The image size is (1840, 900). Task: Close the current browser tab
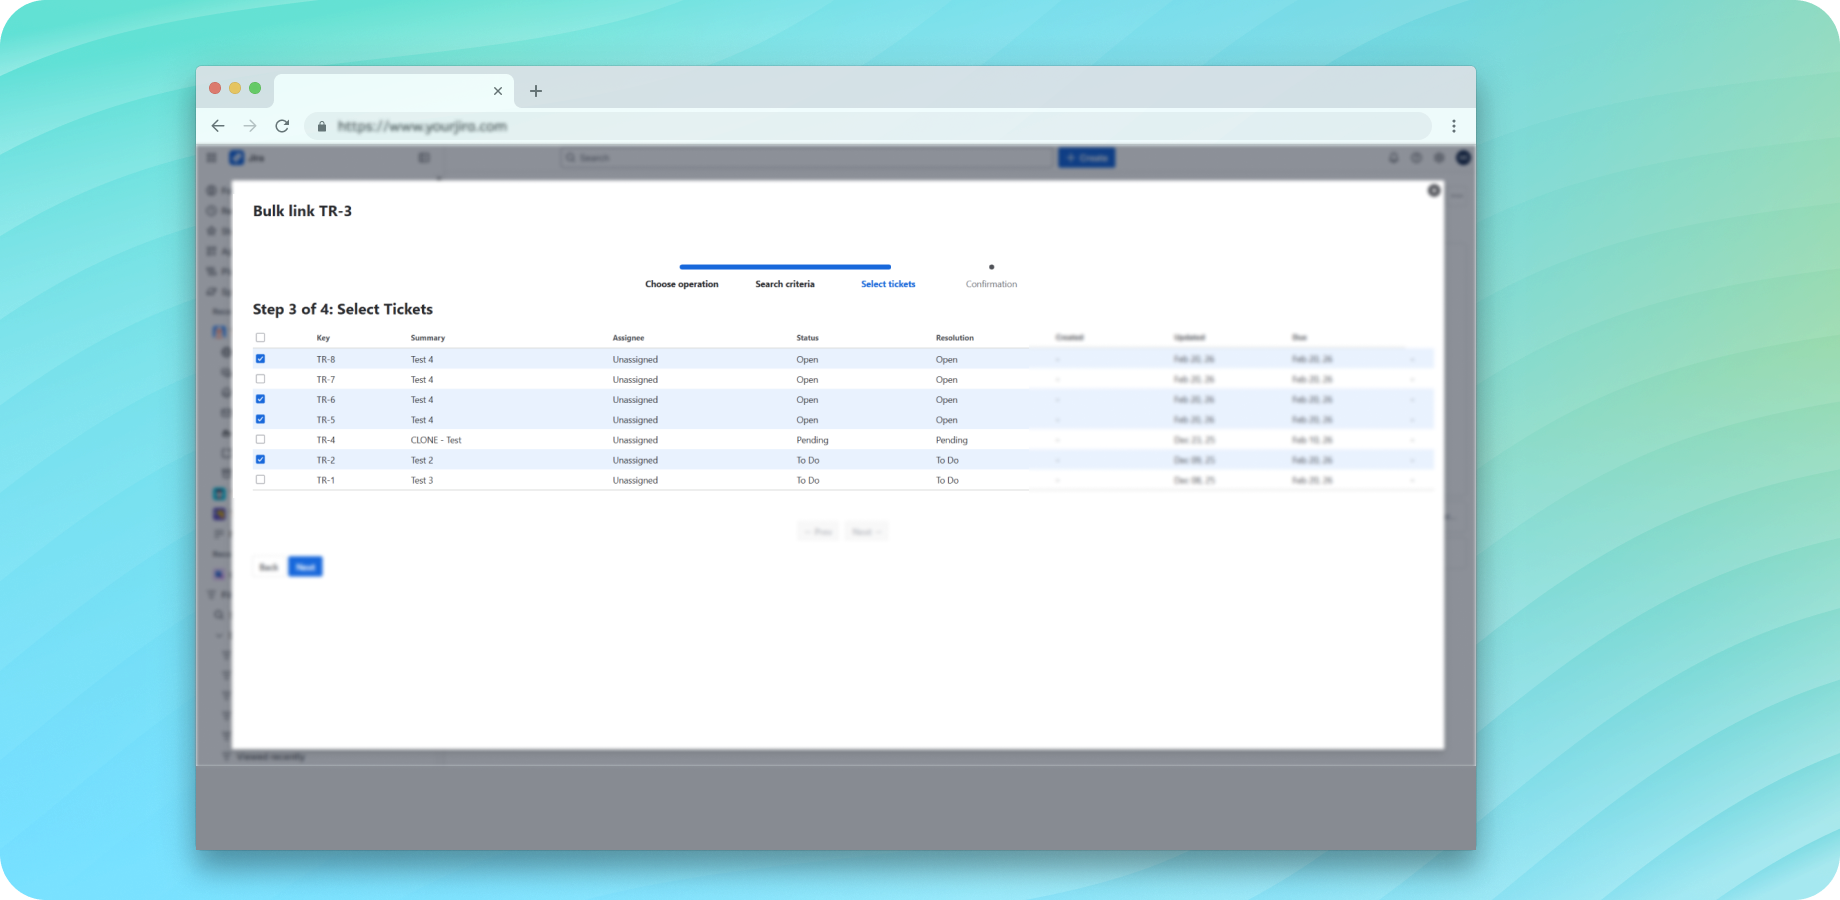pos(498,91)
